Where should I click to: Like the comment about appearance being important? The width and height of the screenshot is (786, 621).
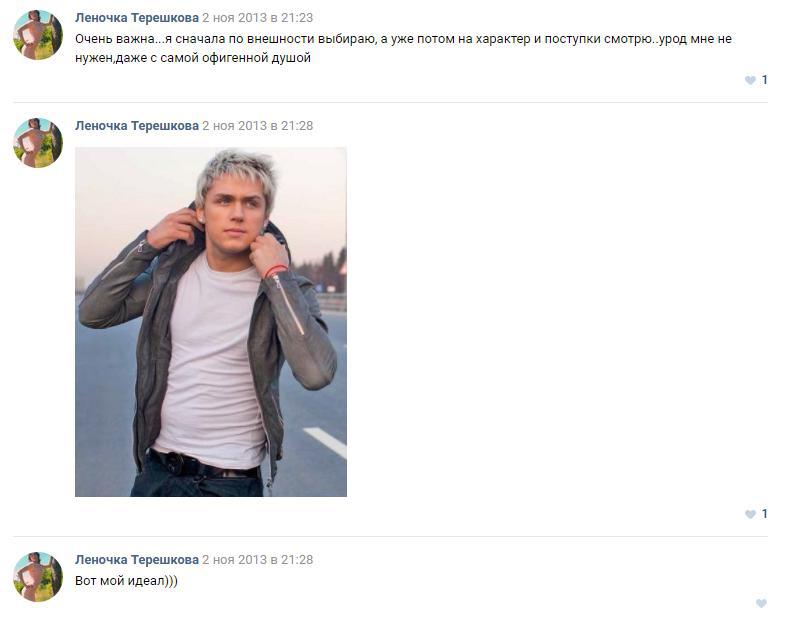click(x=750, y=80)
